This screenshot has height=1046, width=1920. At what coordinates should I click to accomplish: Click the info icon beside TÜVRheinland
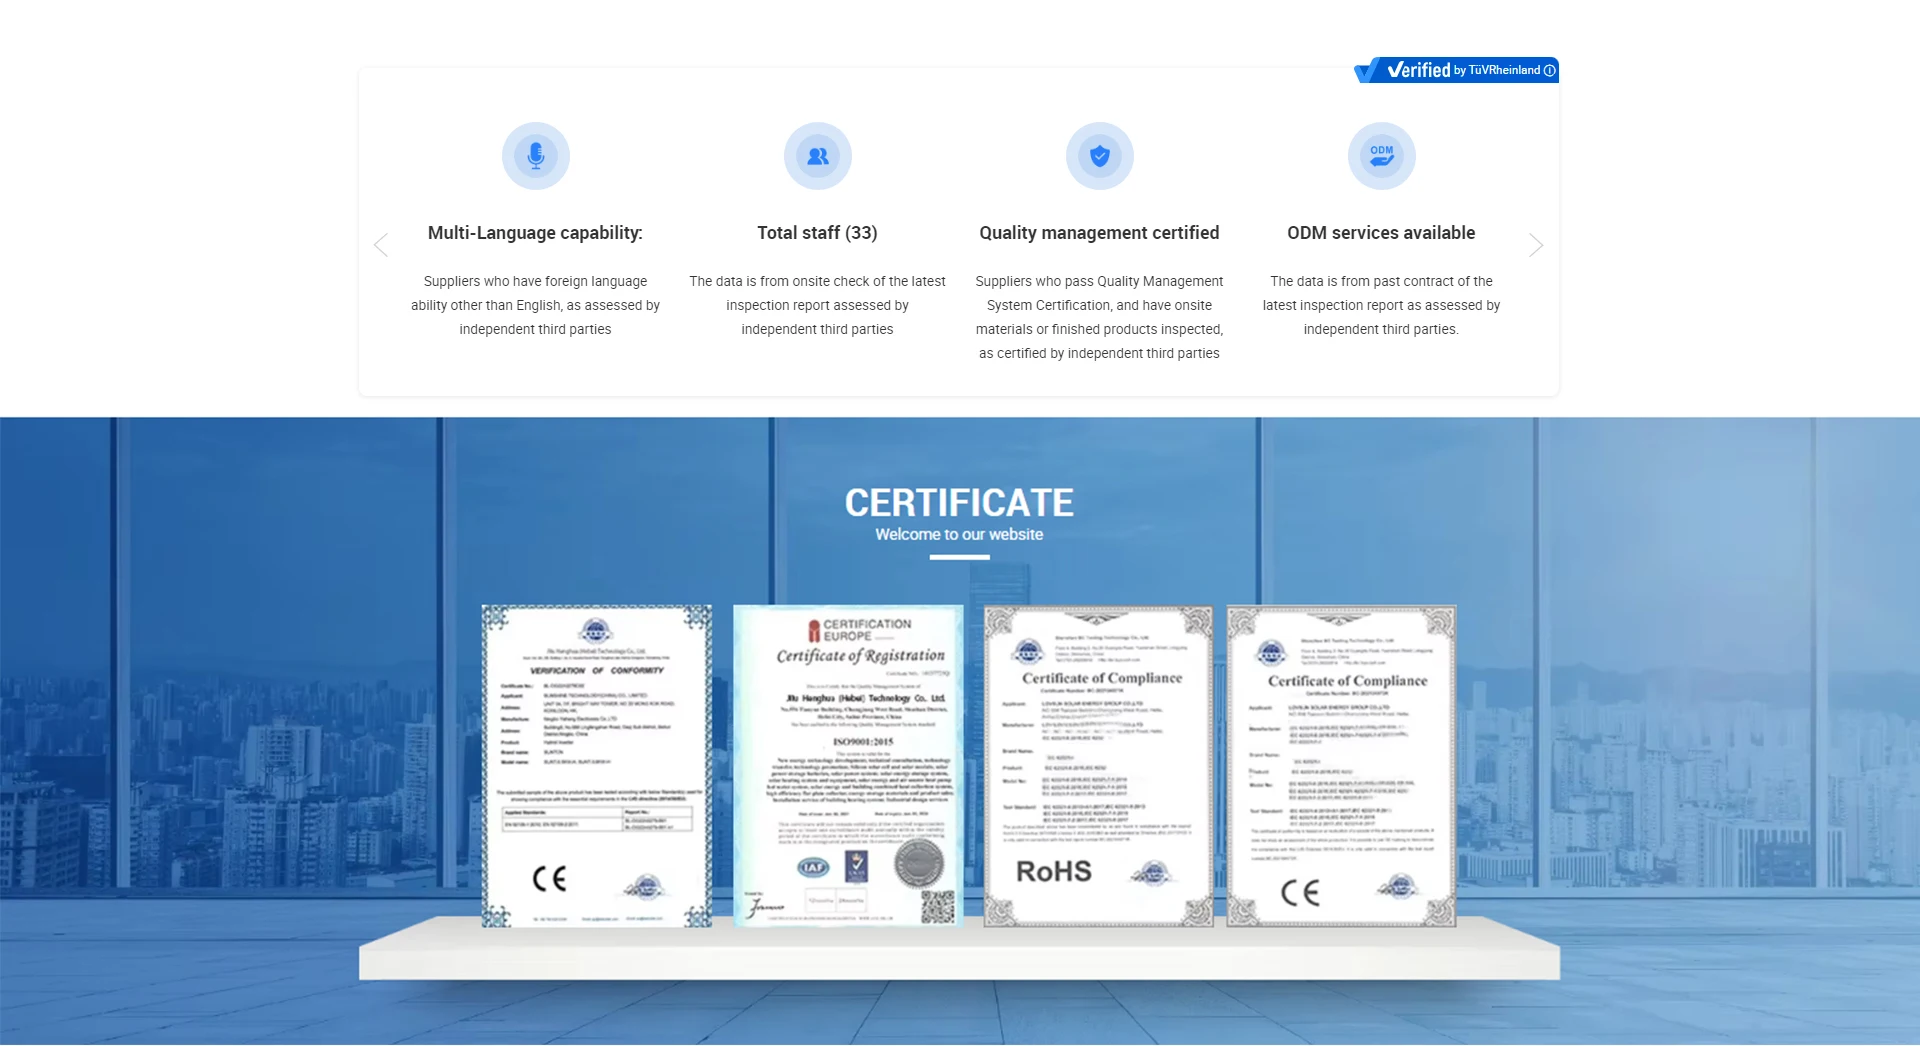pos(1550,70)
